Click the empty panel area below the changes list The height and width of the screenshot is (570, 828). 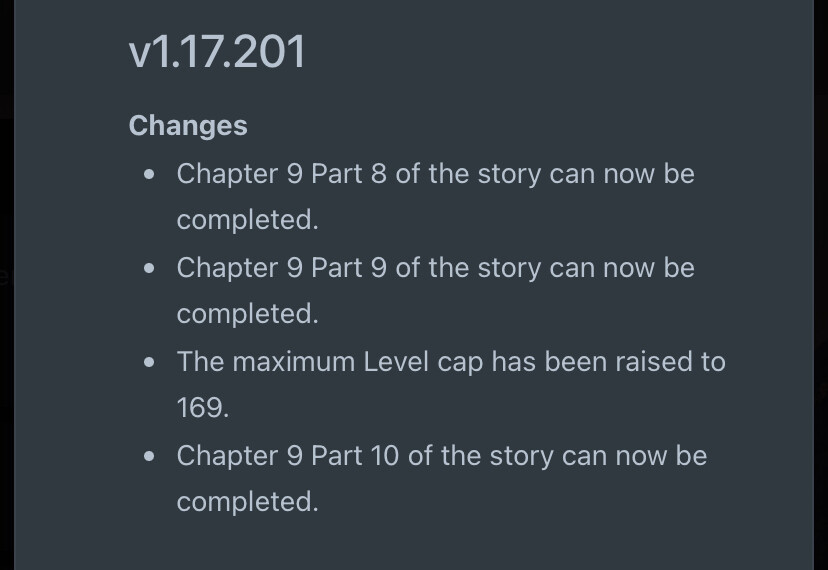click(414, 545)
